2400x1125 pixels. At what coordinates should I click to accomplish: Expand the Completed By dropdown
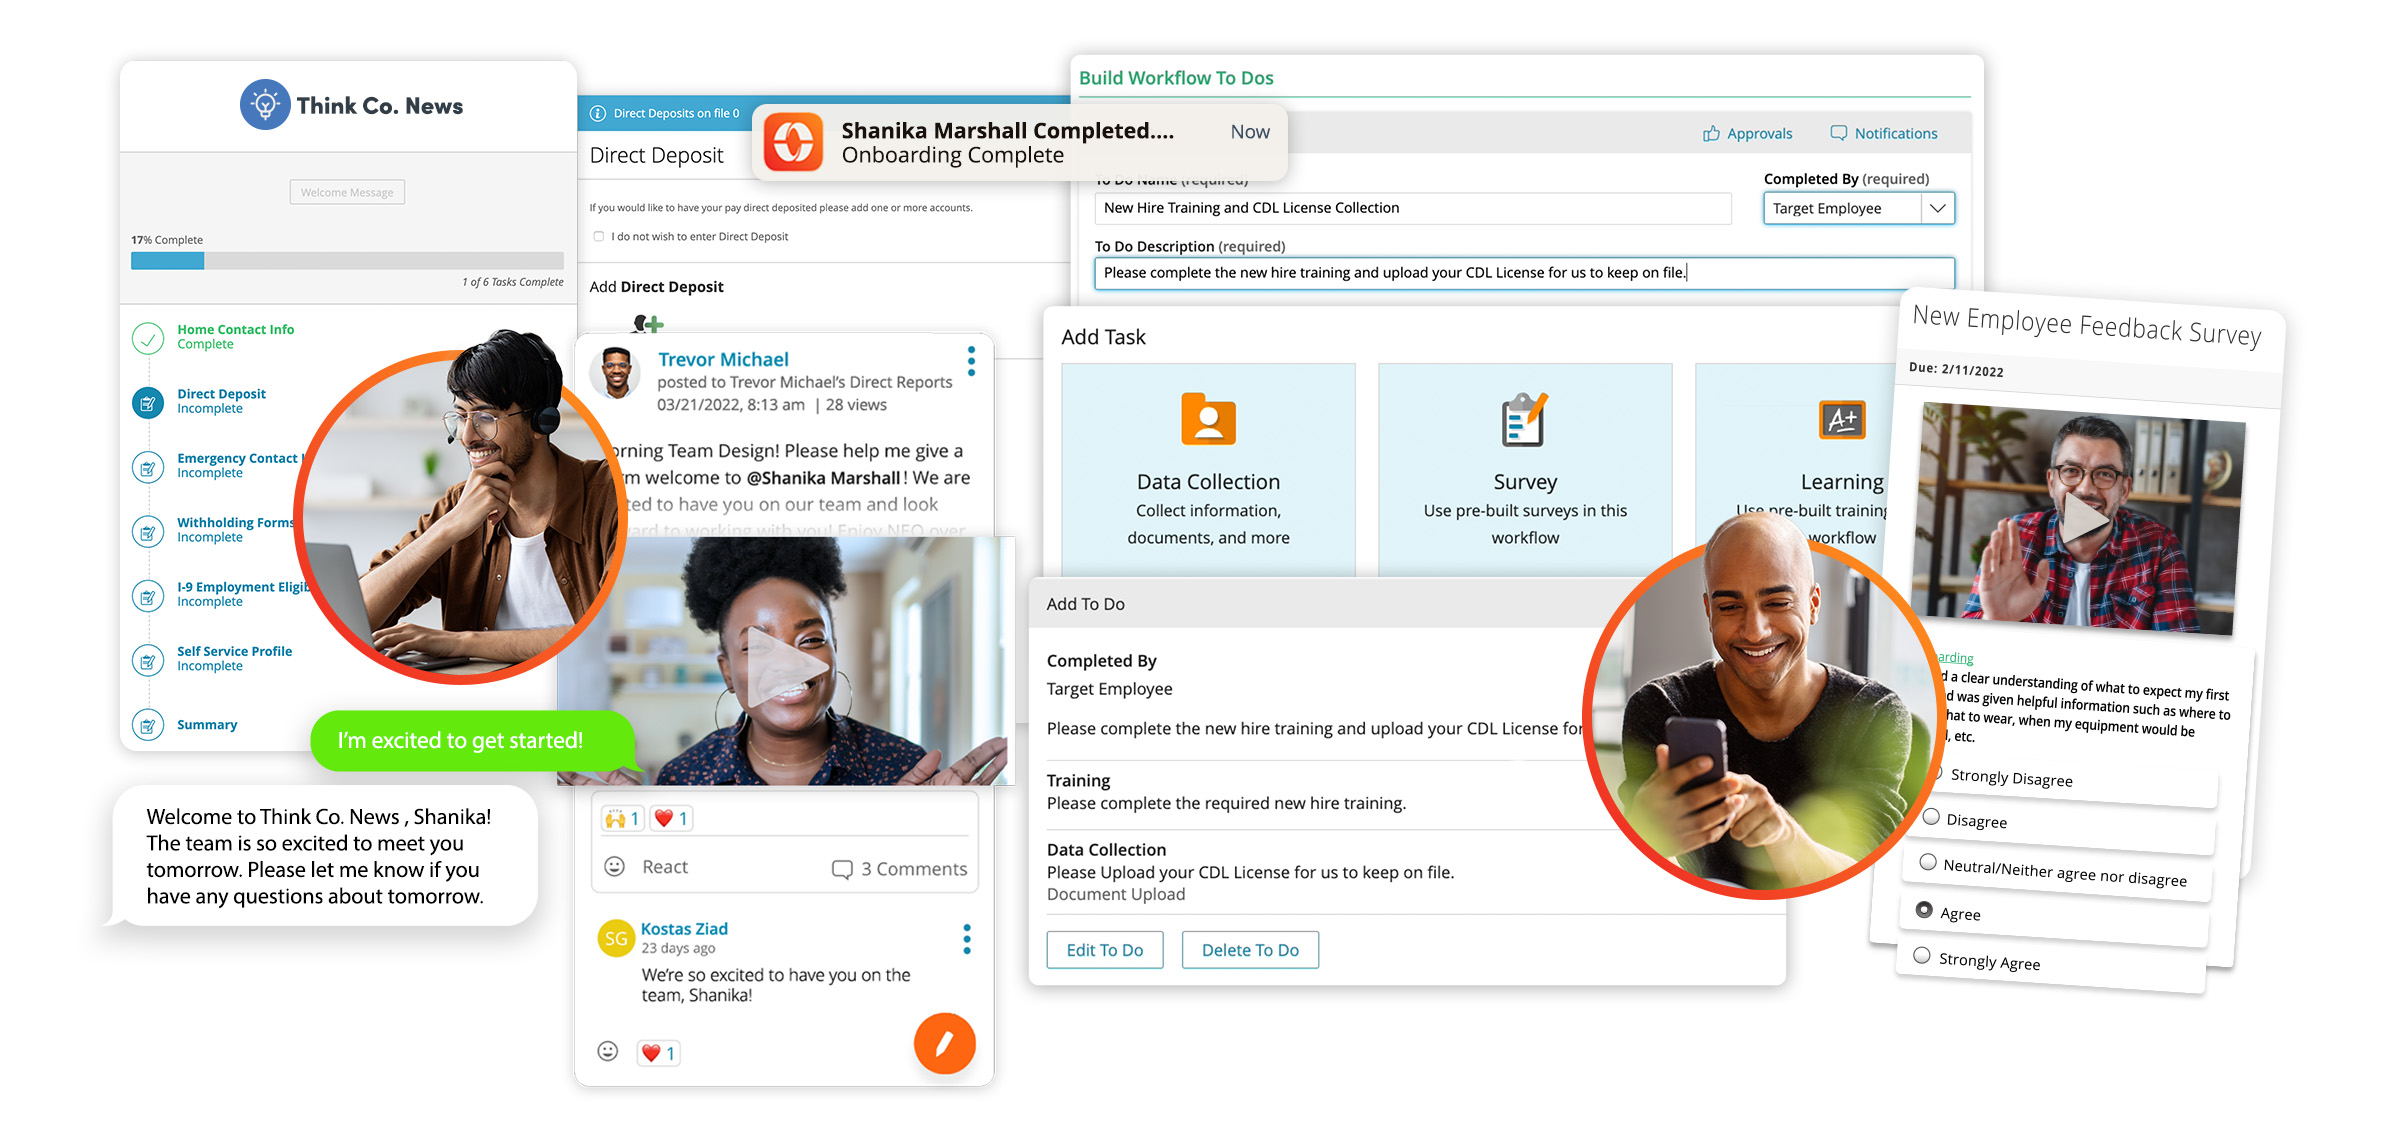pos(1937,208)
